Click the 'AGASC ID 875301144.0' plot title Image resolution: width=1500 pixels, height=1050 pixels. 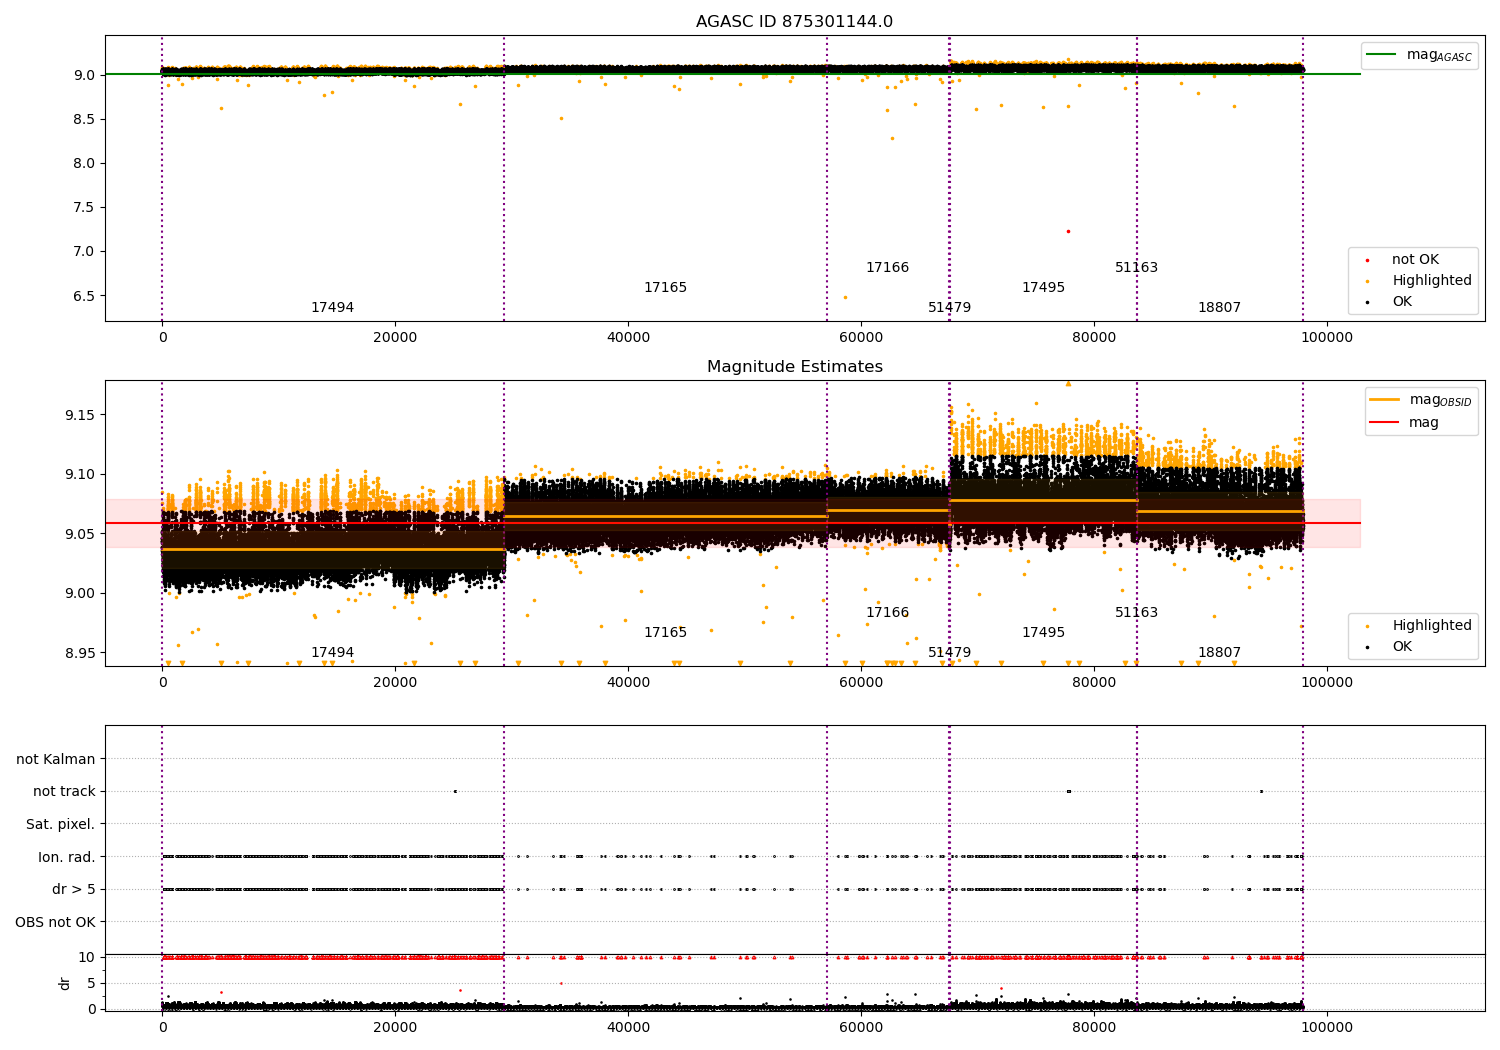pyautogui.click(x=794, y=22)
